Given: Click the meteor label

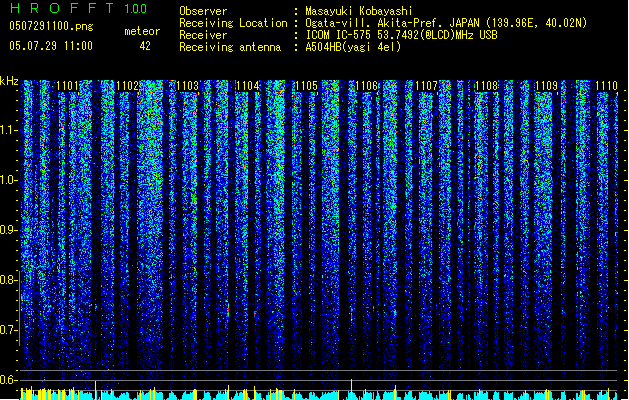Looking at the screenshot, I should (x=142, y=31).
